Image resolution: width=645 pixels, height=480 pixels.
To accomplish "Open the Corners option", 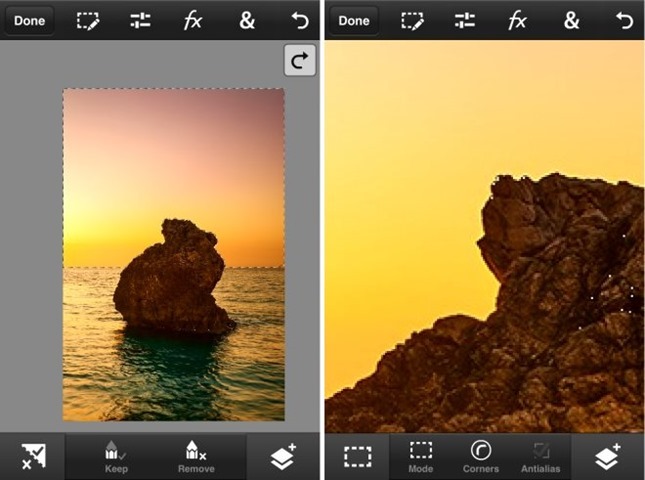I will (x=481, y=456).
